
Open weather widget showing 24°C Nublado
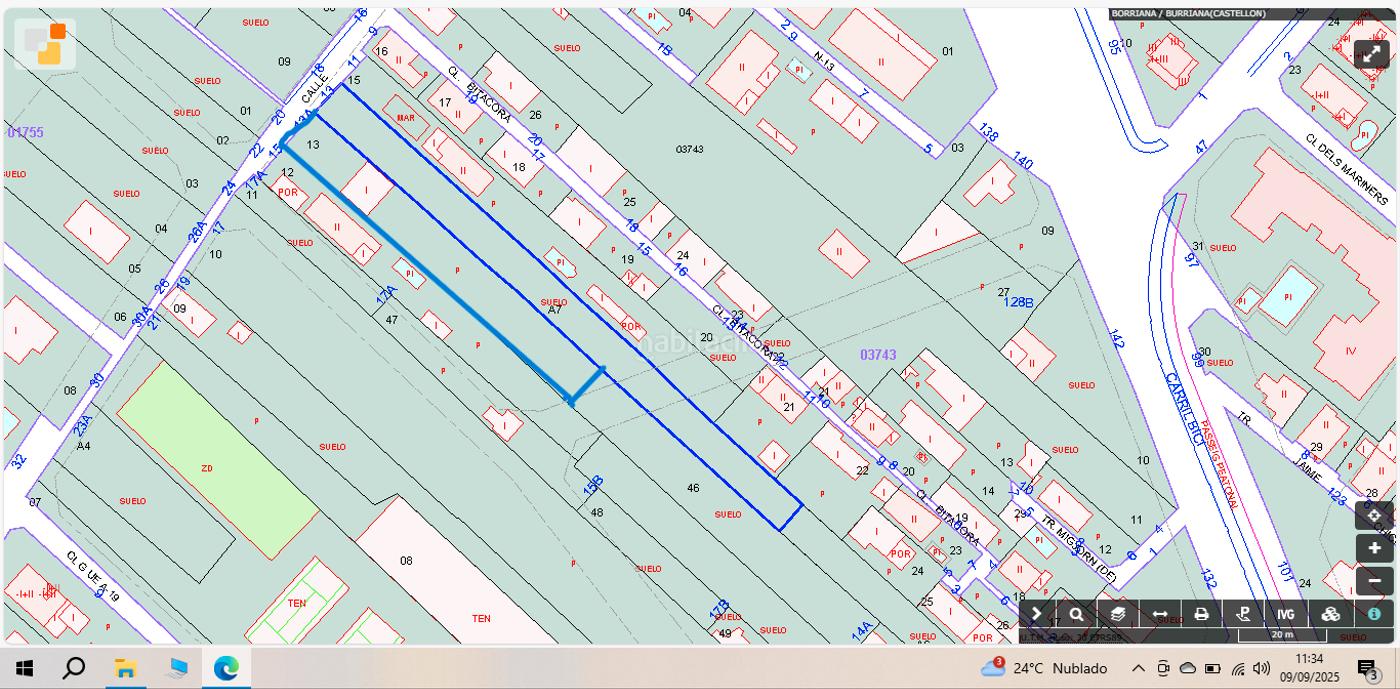1045,668
